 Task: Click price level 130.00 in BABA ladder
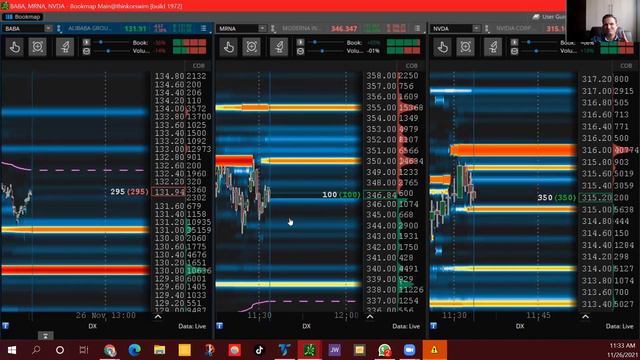(x=169, y=271)
